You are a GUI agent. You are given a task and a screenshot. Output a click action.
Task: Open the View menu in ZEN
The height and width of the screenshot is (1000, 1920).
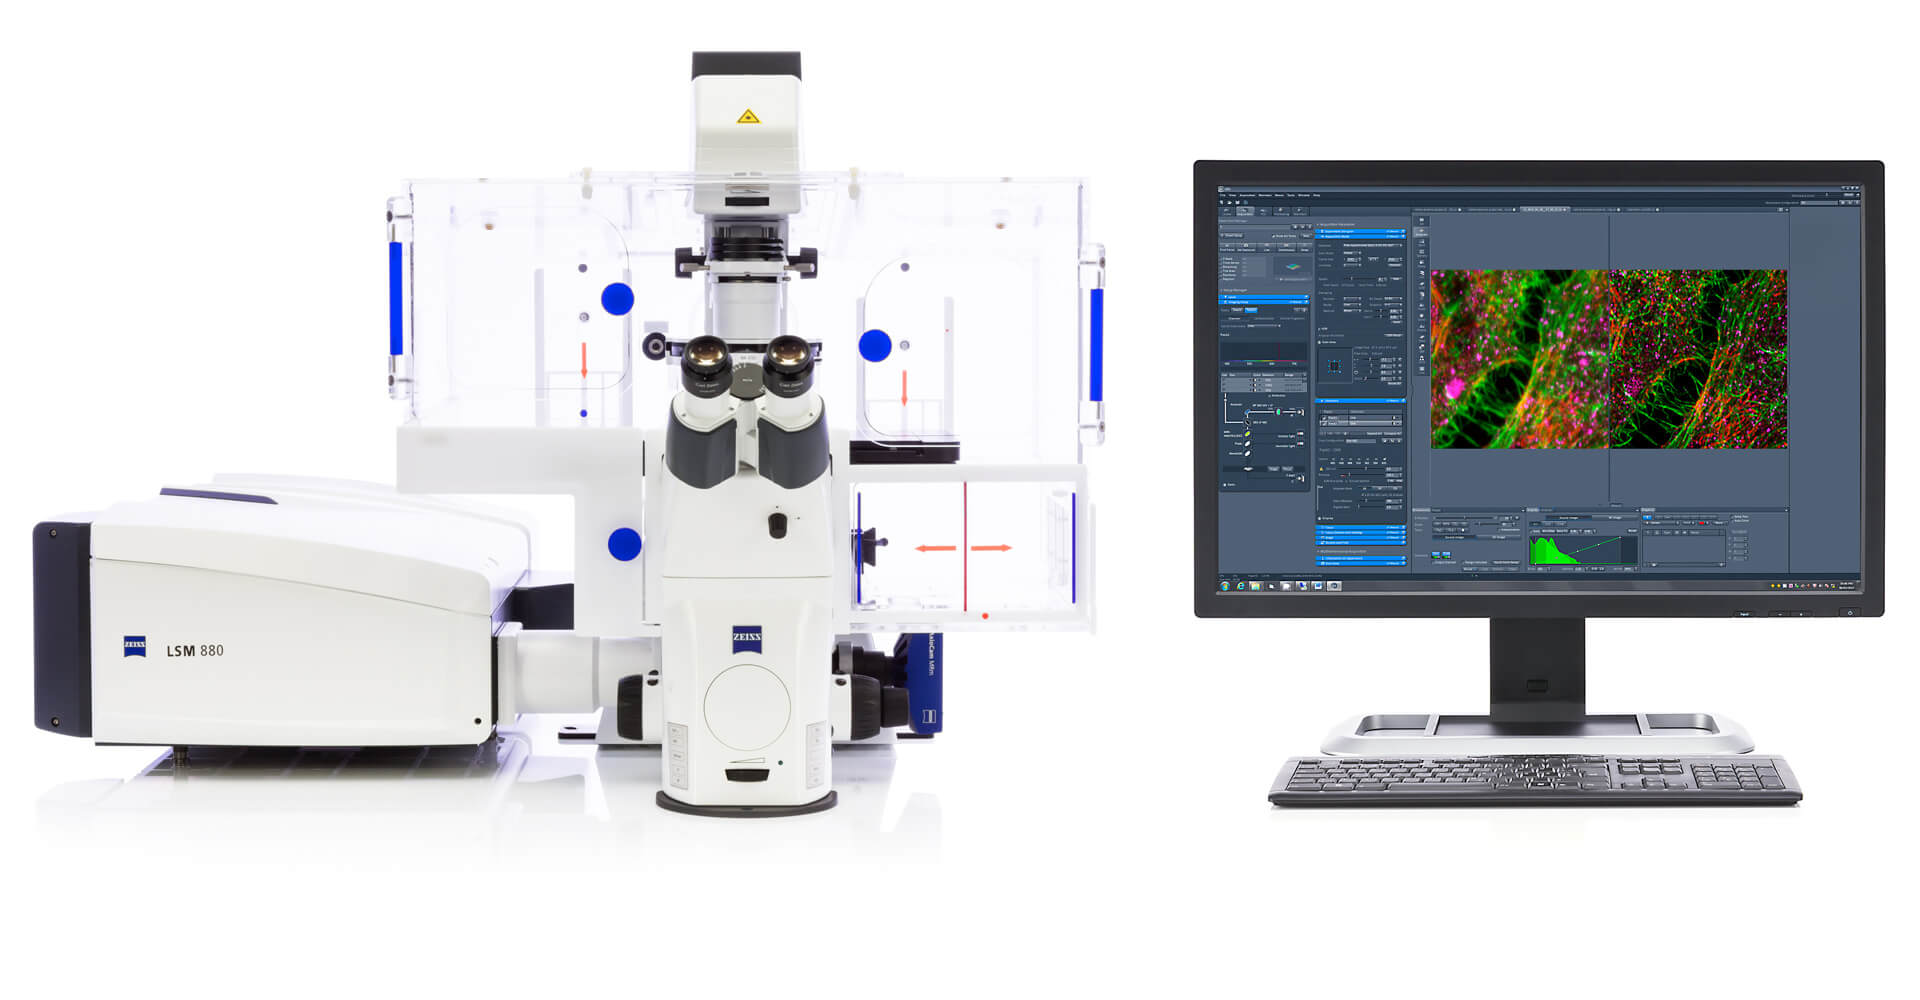[1232, 195]
